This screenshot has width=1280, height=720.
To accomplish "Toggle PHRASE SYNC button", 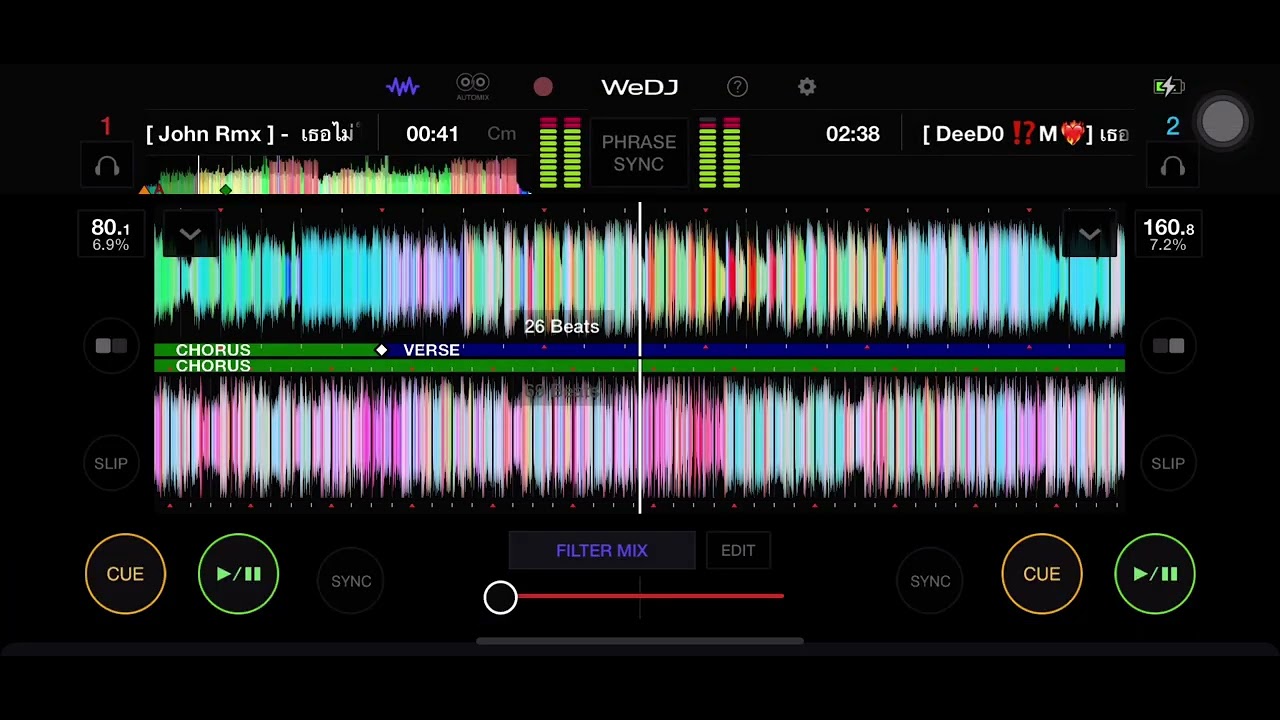I will 639,153.
